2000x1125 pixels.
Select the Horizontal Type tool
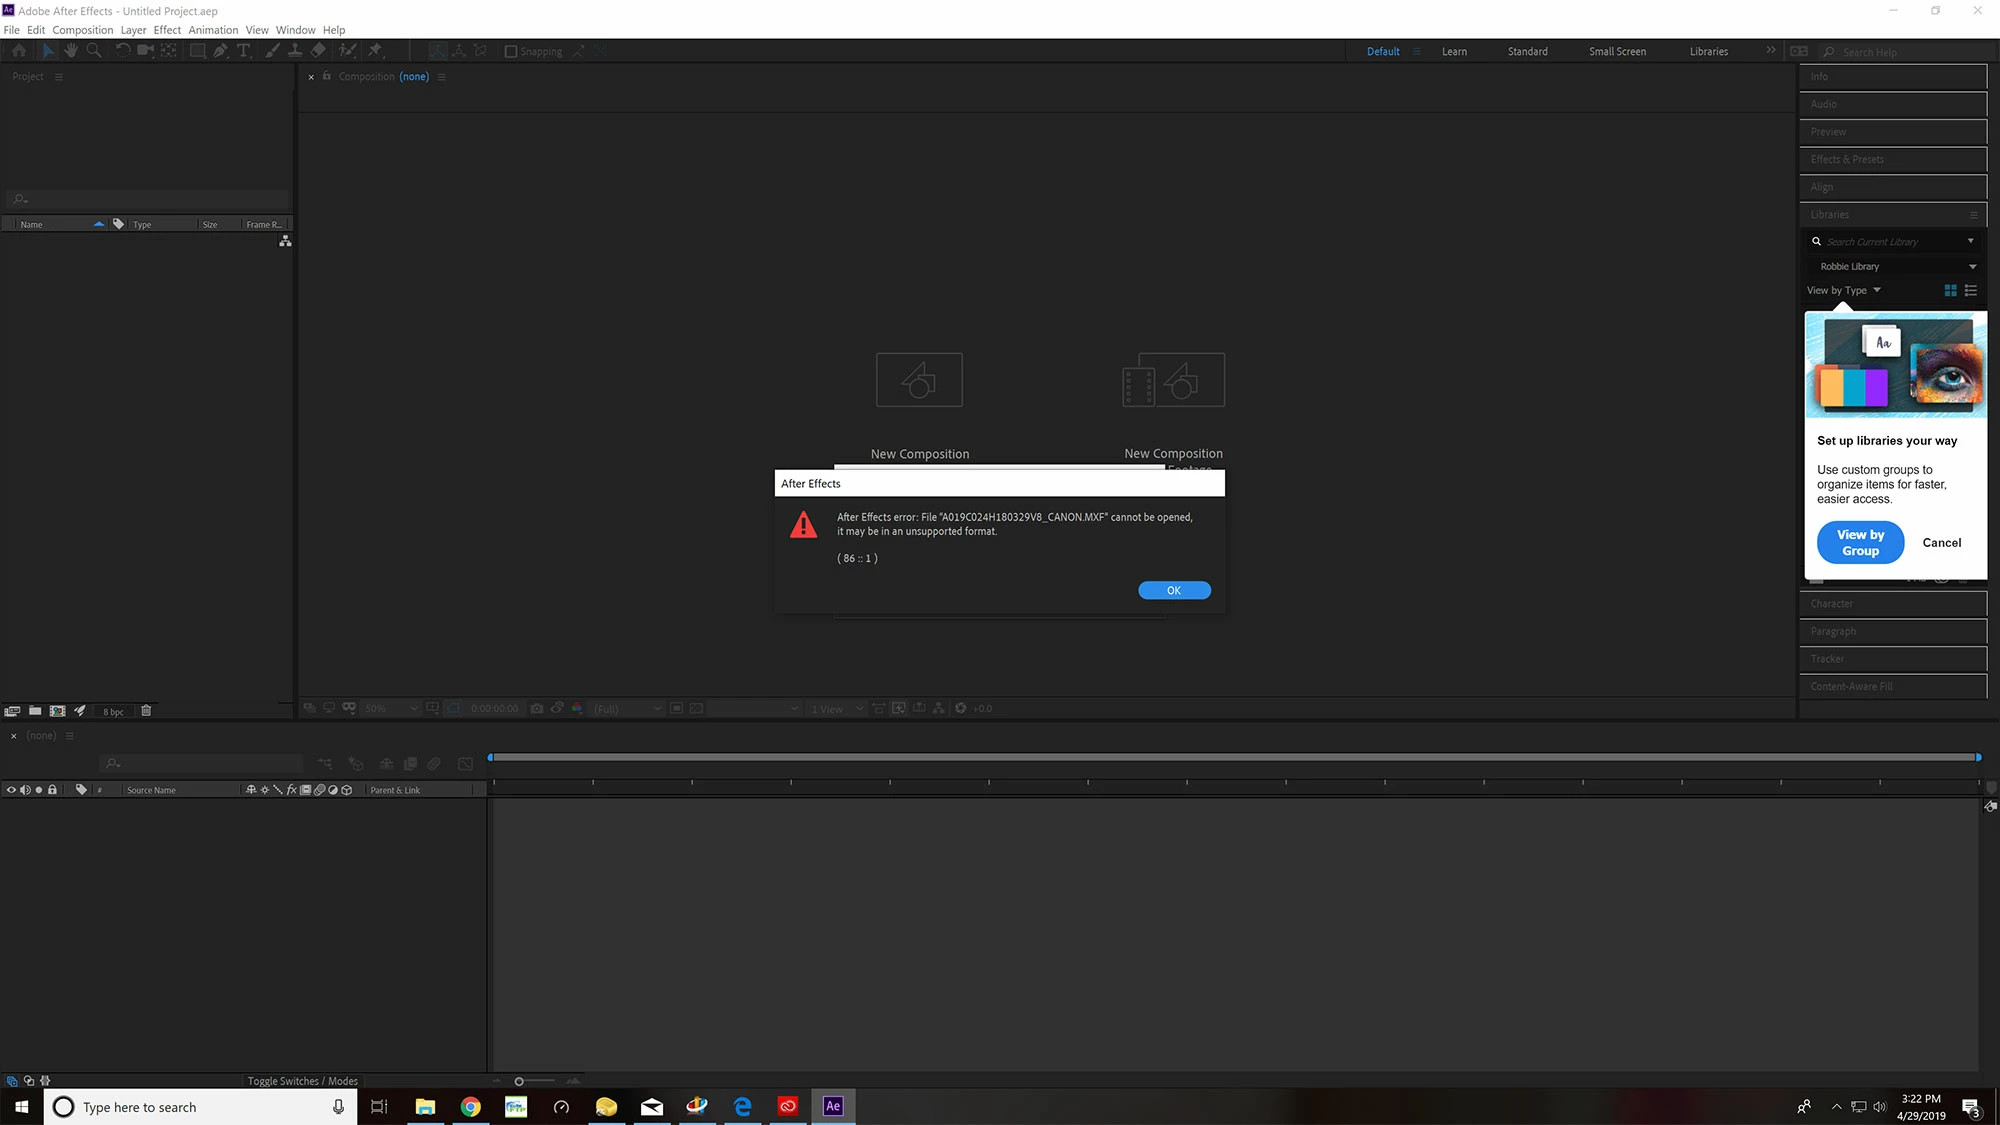[x=244, y=50]
